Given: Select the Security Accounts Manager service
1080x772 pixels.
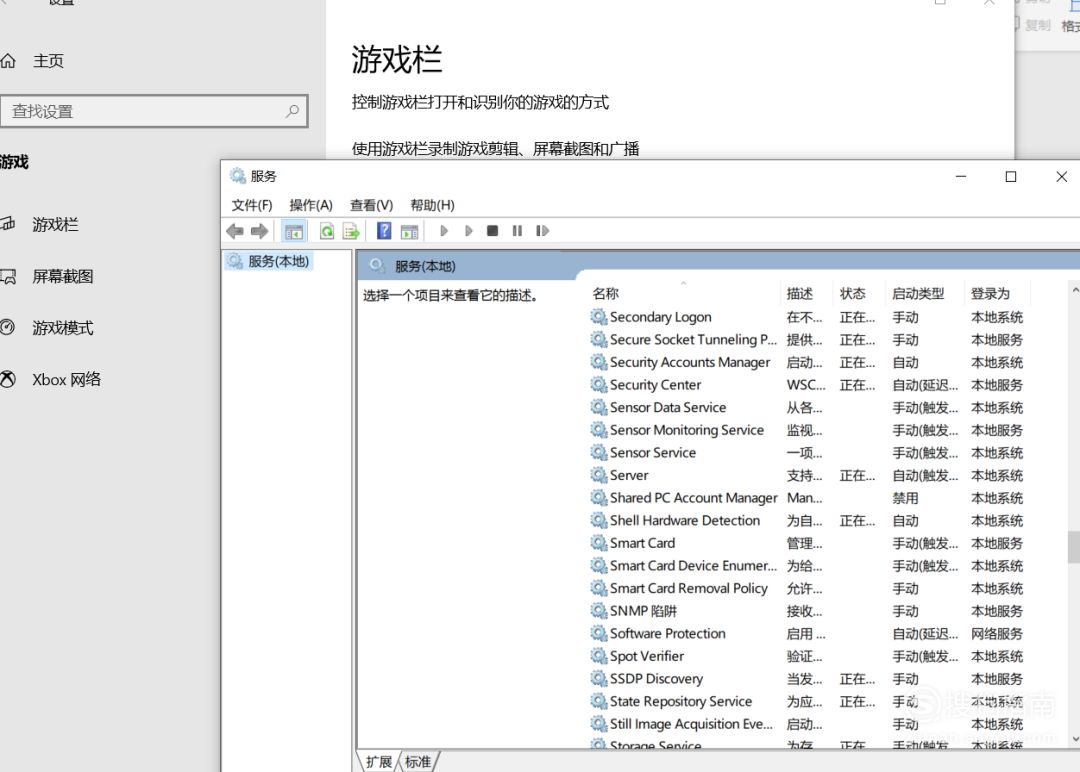Looking at the screenshot, I should pos(689,362).
